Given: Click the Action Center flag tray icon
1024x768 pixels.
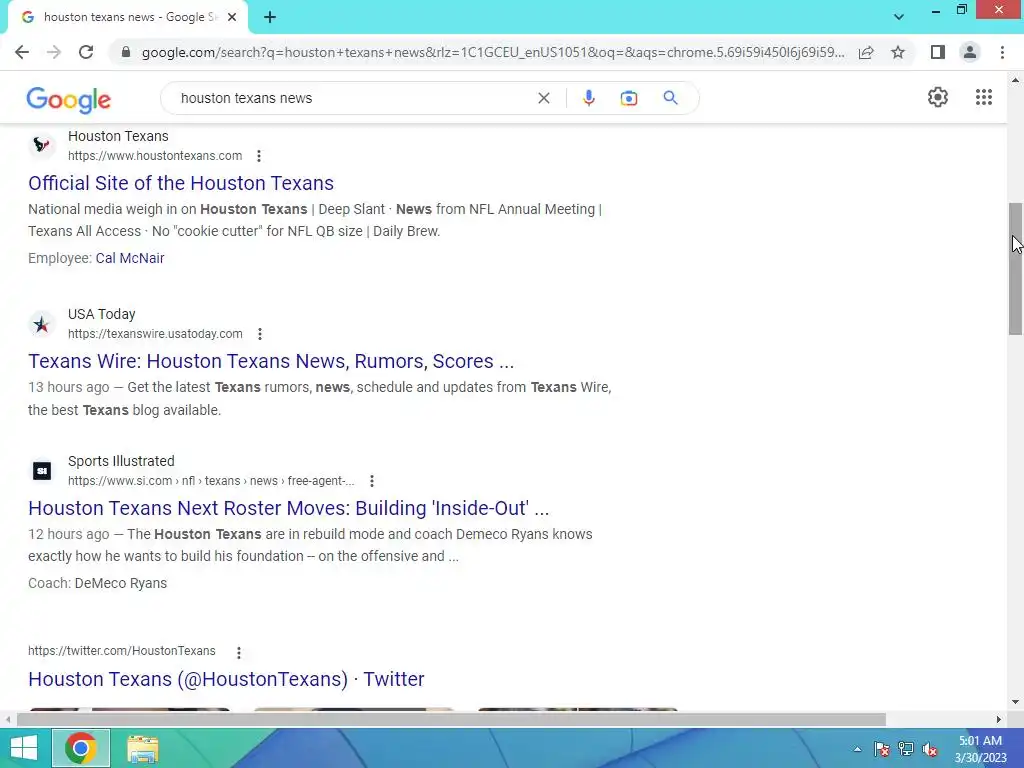Looking at the screenshot, I should click(x=882, y=749).
